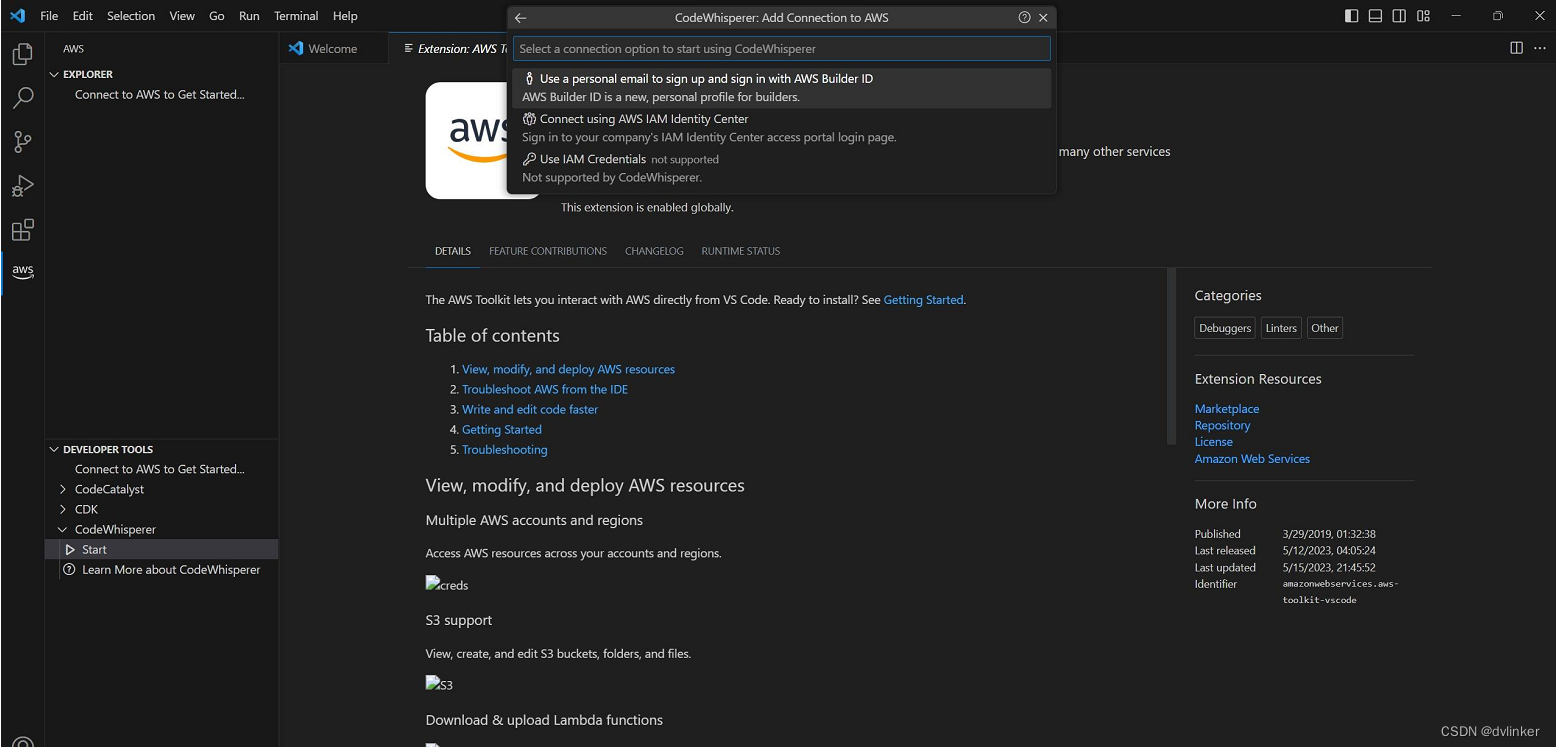Open the AWS Toolkit activity bar icon
This screenshot has height=747, width=1556.
pyautogui.click(x=22, y=271)
